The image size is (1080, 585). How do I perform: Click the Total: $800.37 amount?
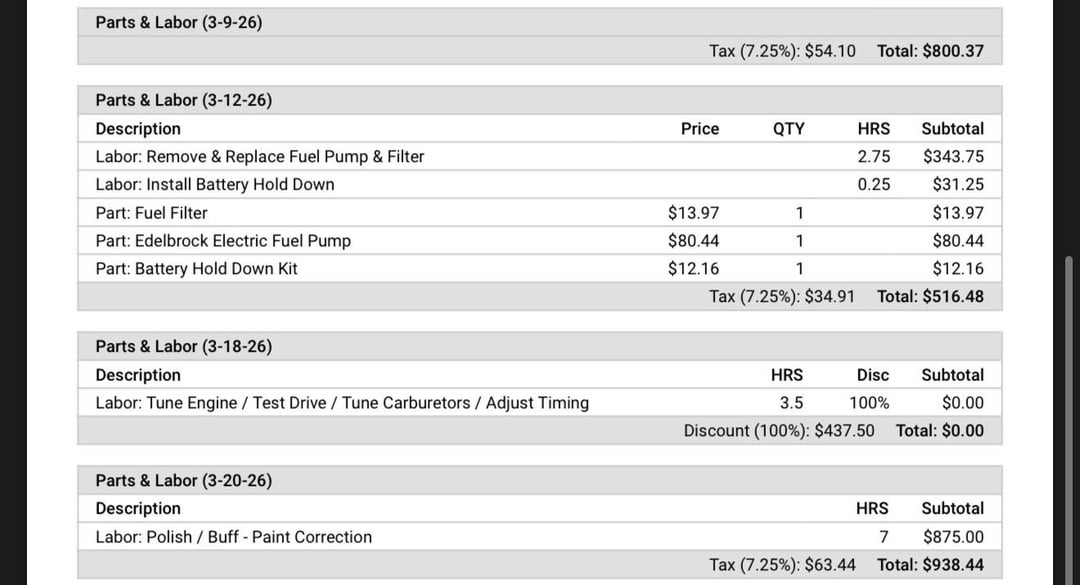tap(930, 50)
